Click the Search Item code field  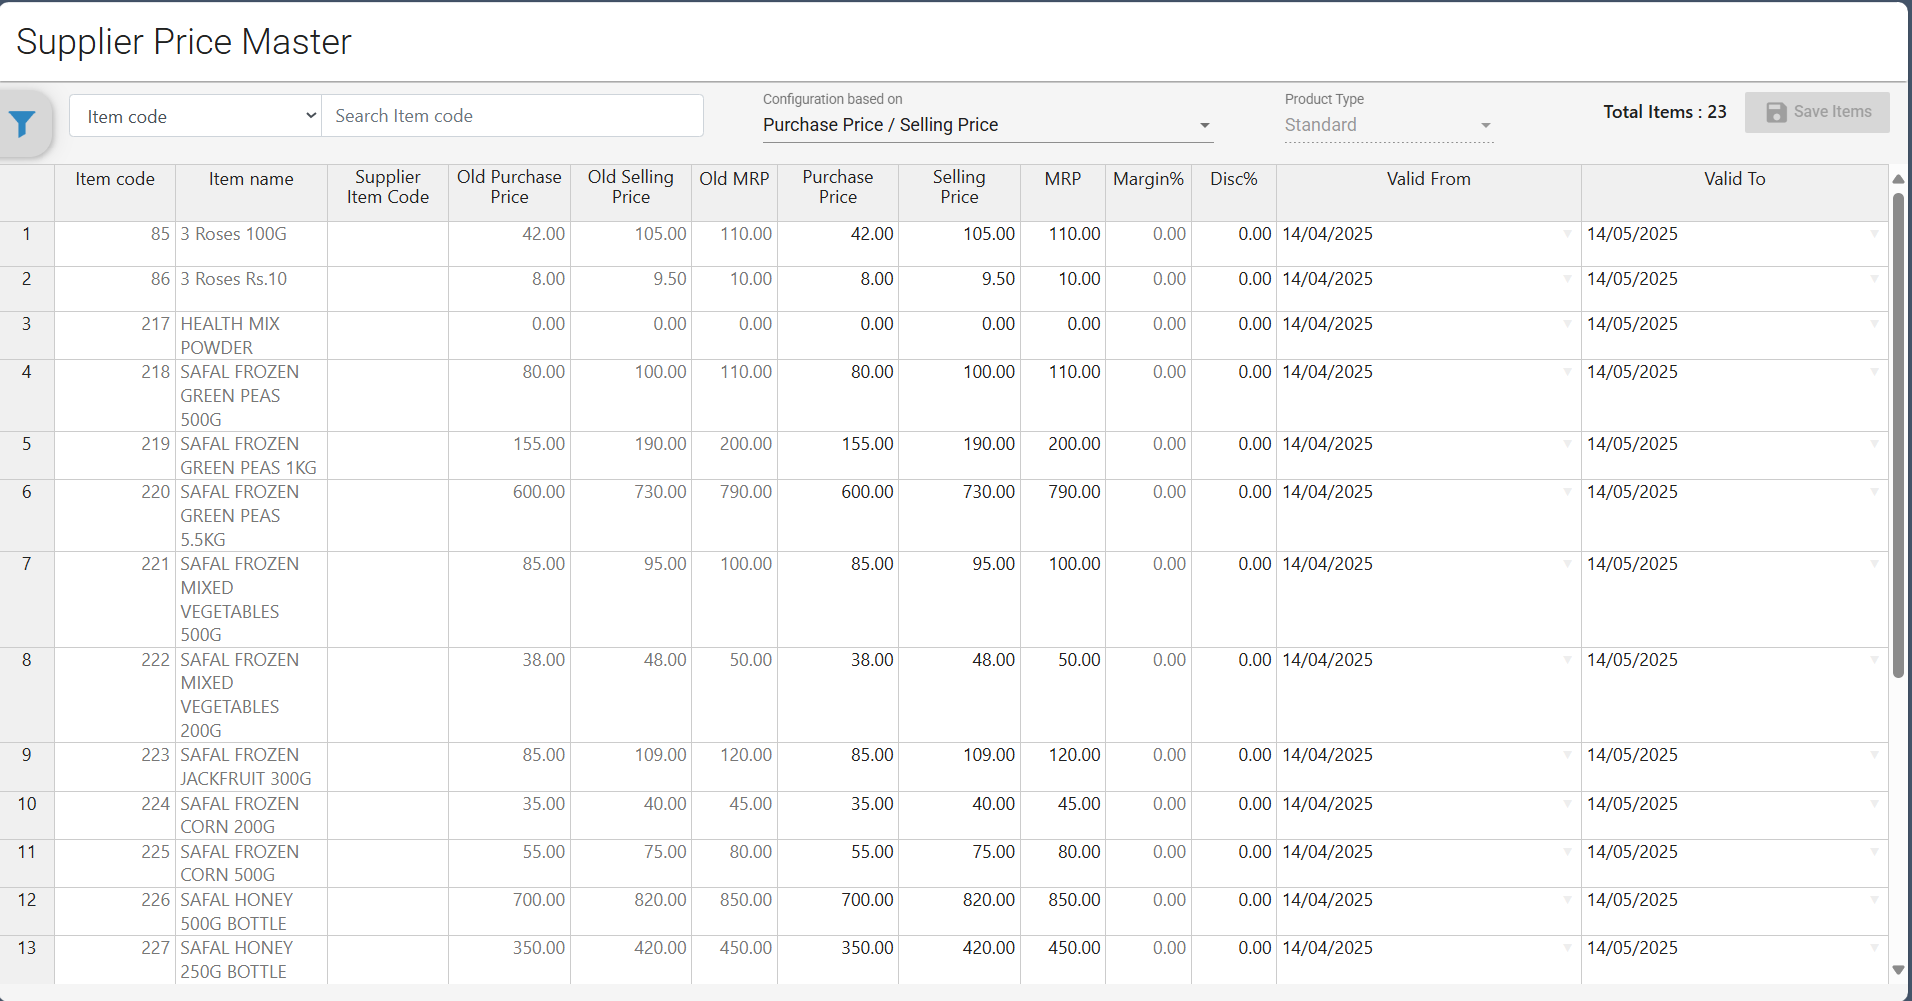(x=512, y=116)
